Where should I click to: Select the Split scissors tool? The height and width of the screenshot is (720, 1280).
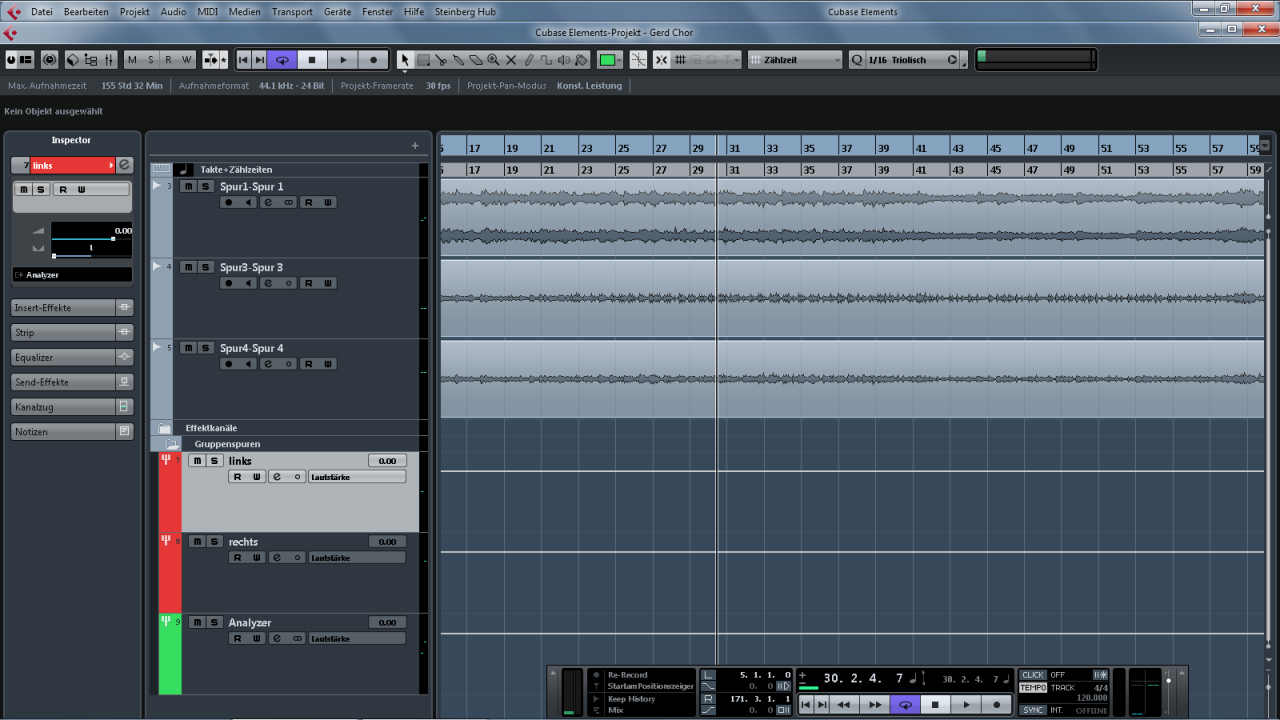tap(441, 60)
